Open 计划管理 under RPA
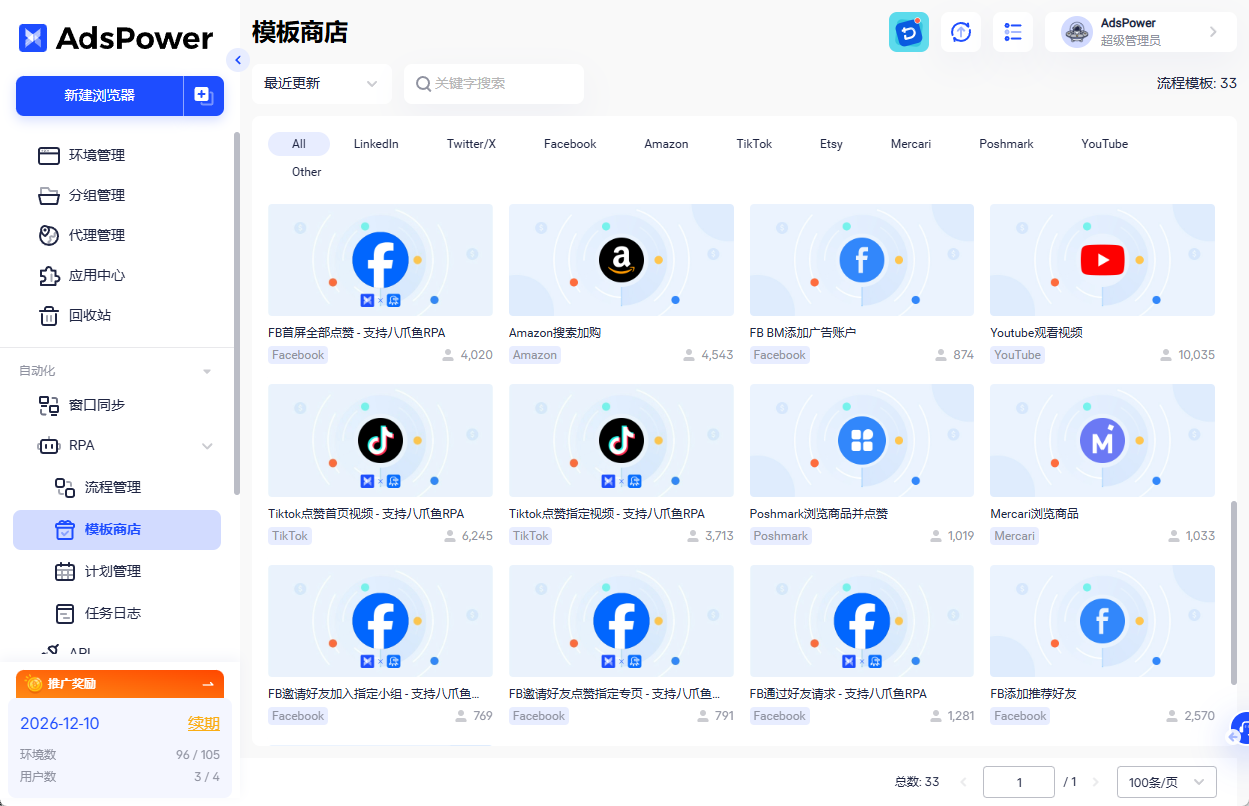The height and width of the screenshot is (806, 1249). 112,571
